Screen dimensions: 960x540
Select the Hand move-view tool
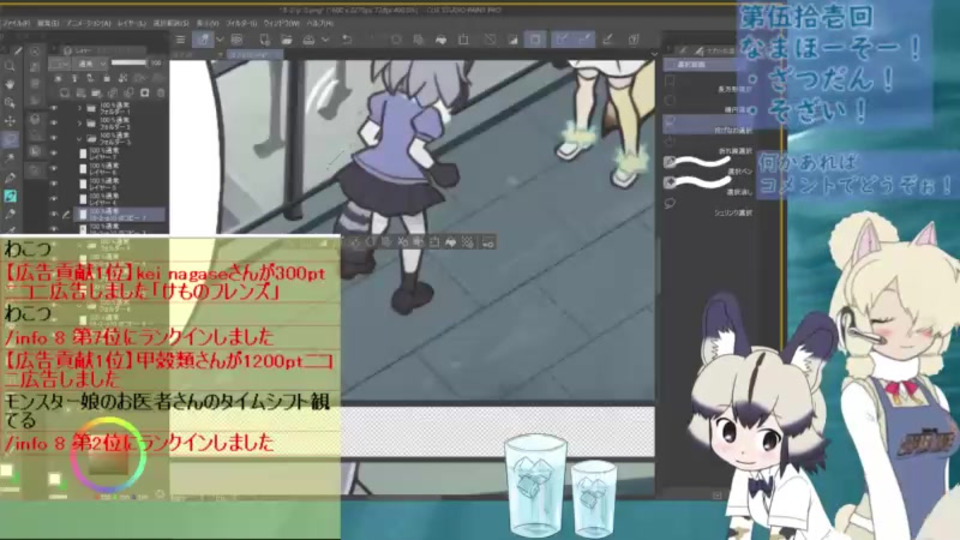(x=10, y=84)
